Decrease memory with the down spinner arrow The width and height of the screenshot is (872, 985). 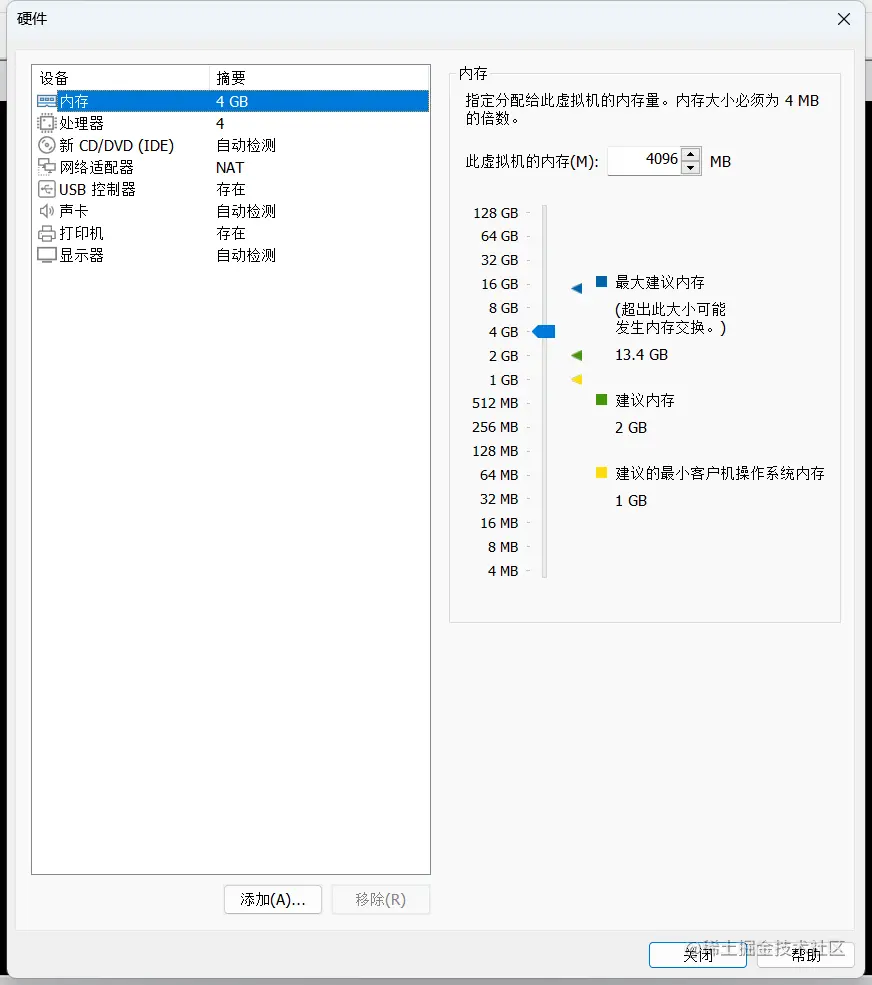pos(691,168)
